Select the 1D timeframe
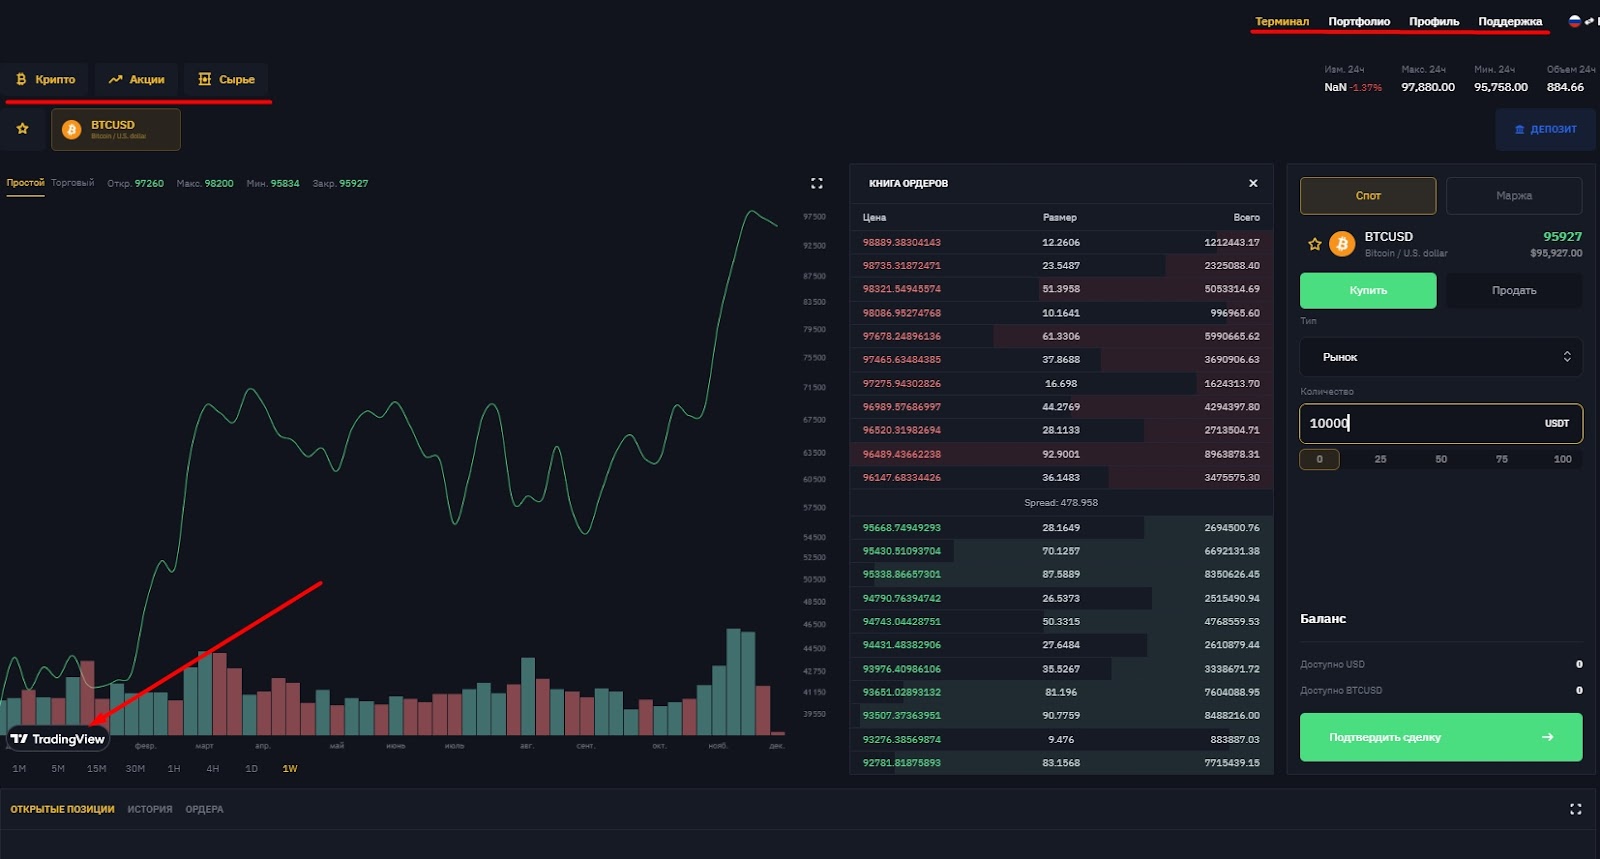 pos(251,768)
